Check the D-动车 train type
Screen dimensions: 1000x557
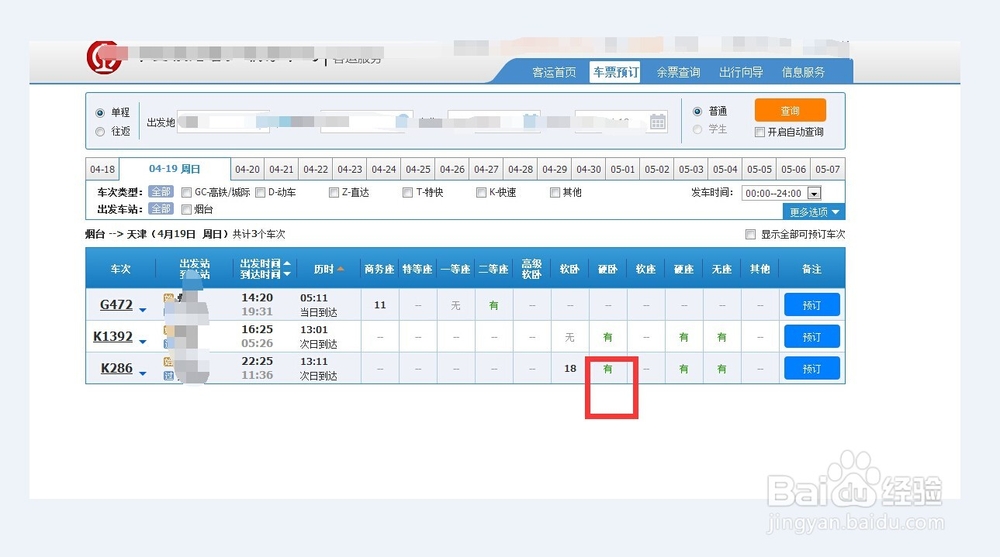pos(260,193)
